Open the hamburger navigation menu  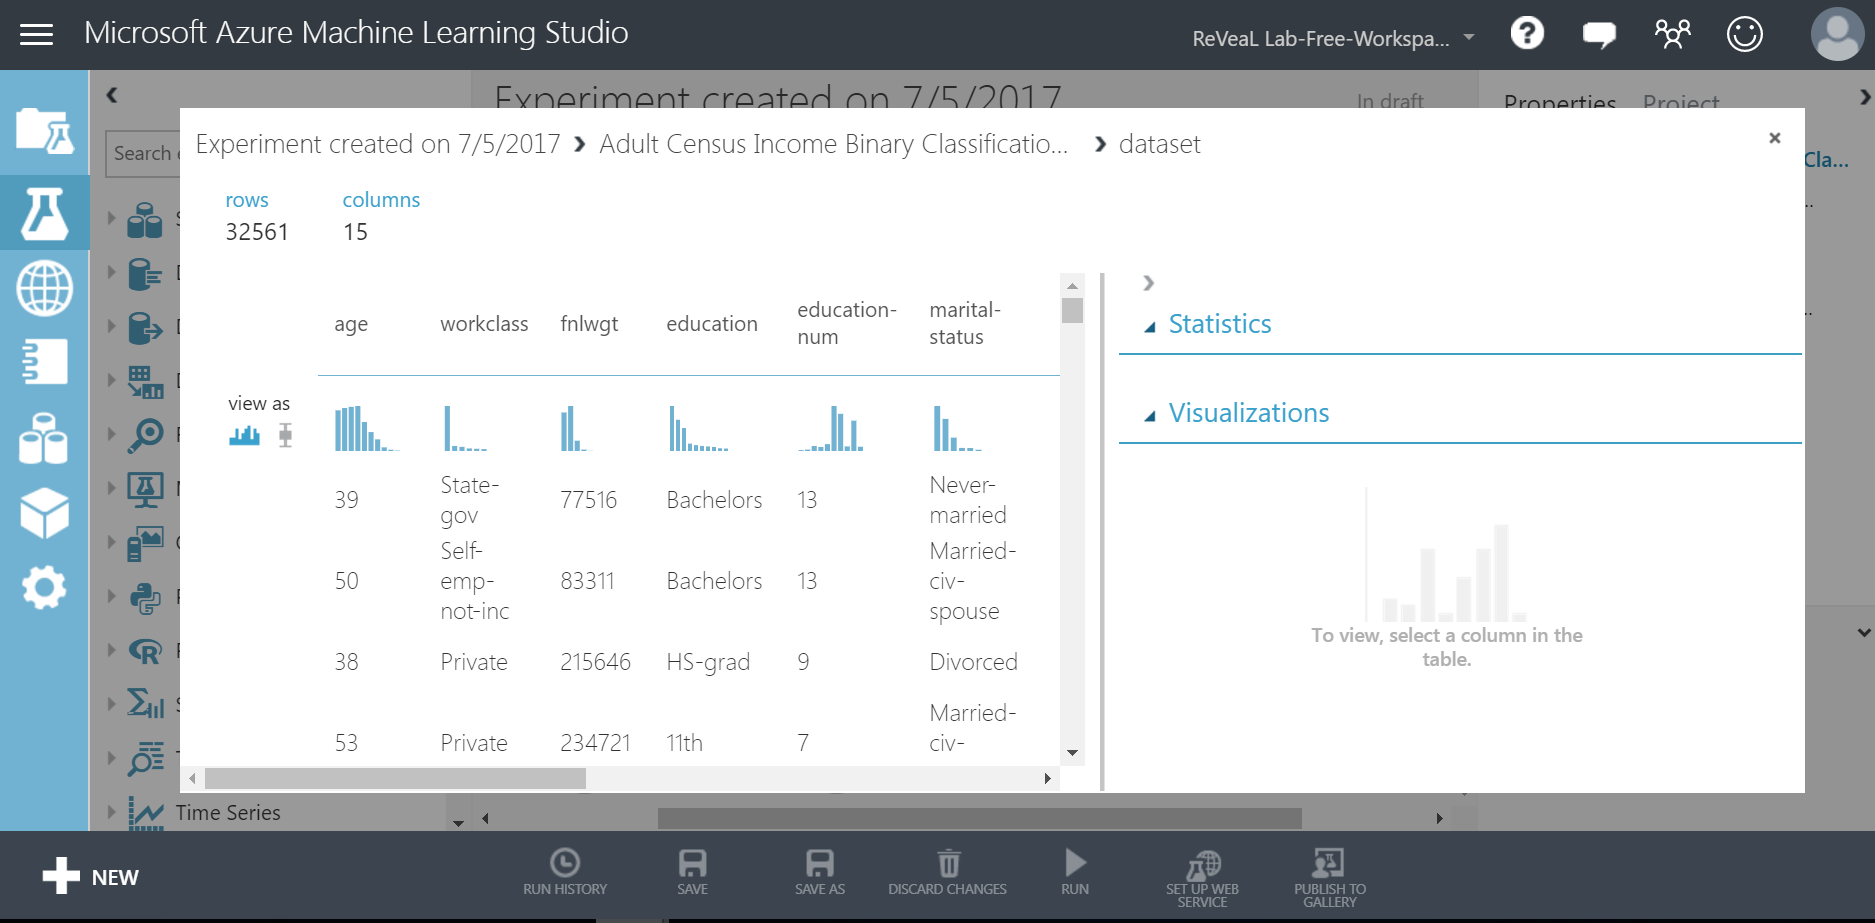click(37, 35)
